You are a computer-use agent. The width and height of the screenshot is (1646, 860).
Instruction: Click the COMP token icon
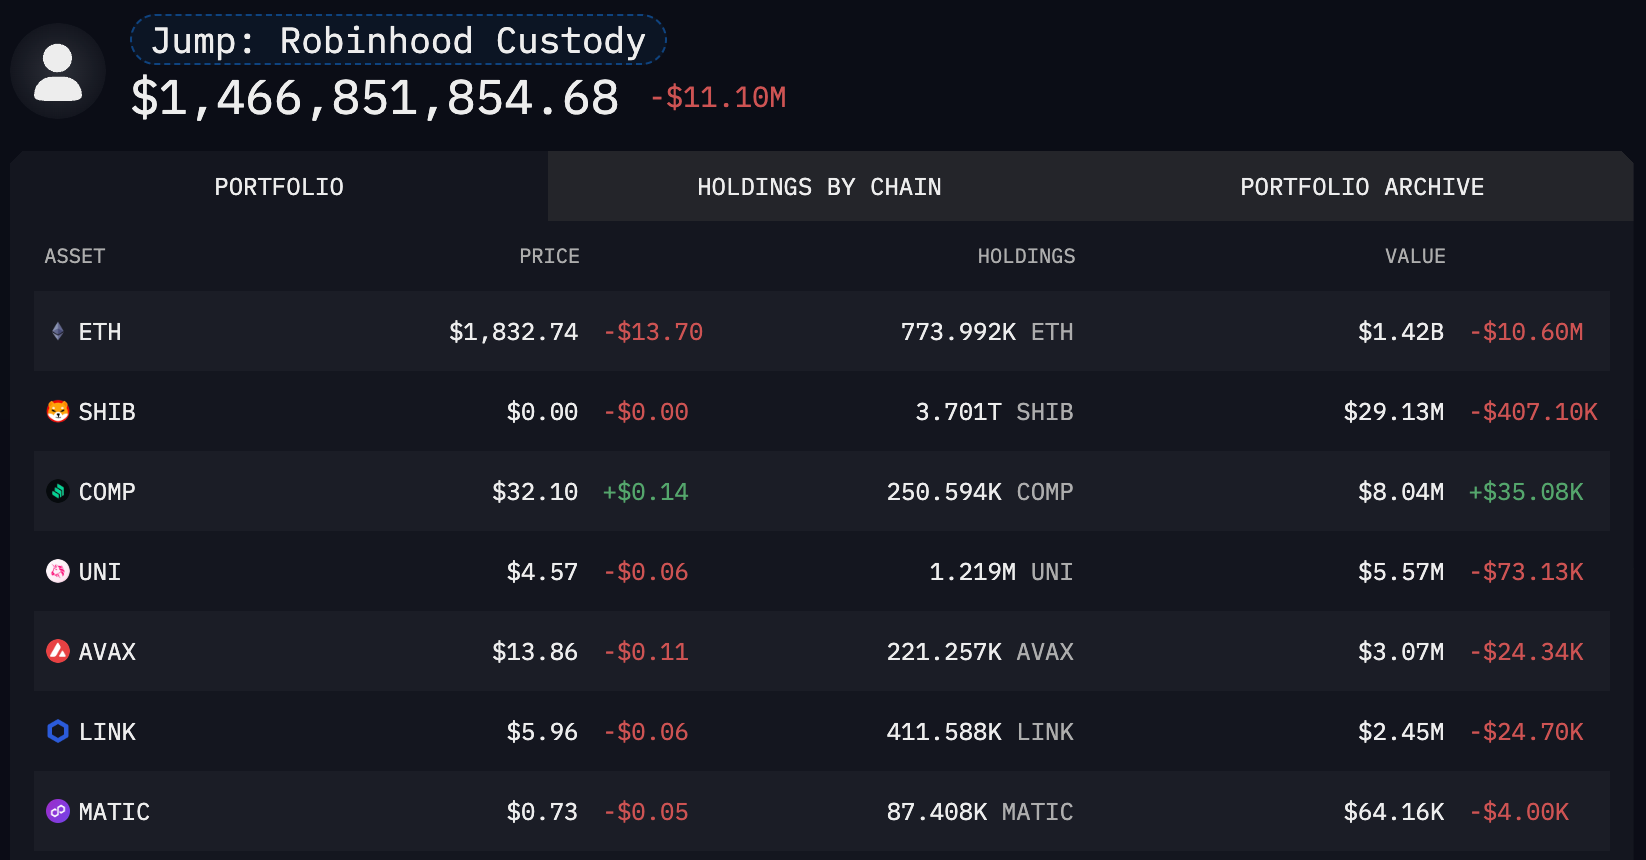pyautogui.click(x=58, y=491)
